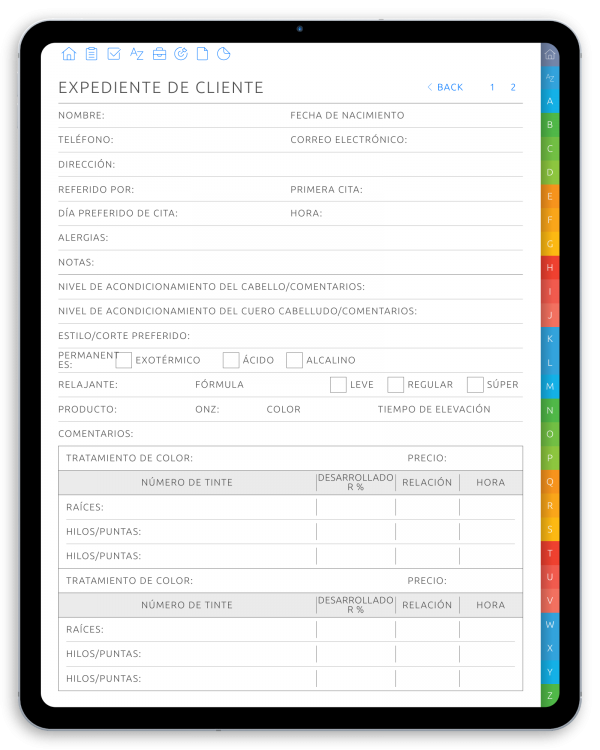This screenshot has height=750, width=600.
Task: Check the Alcalino checkbox
Action: pyautogui.click(x=294, y=360)
